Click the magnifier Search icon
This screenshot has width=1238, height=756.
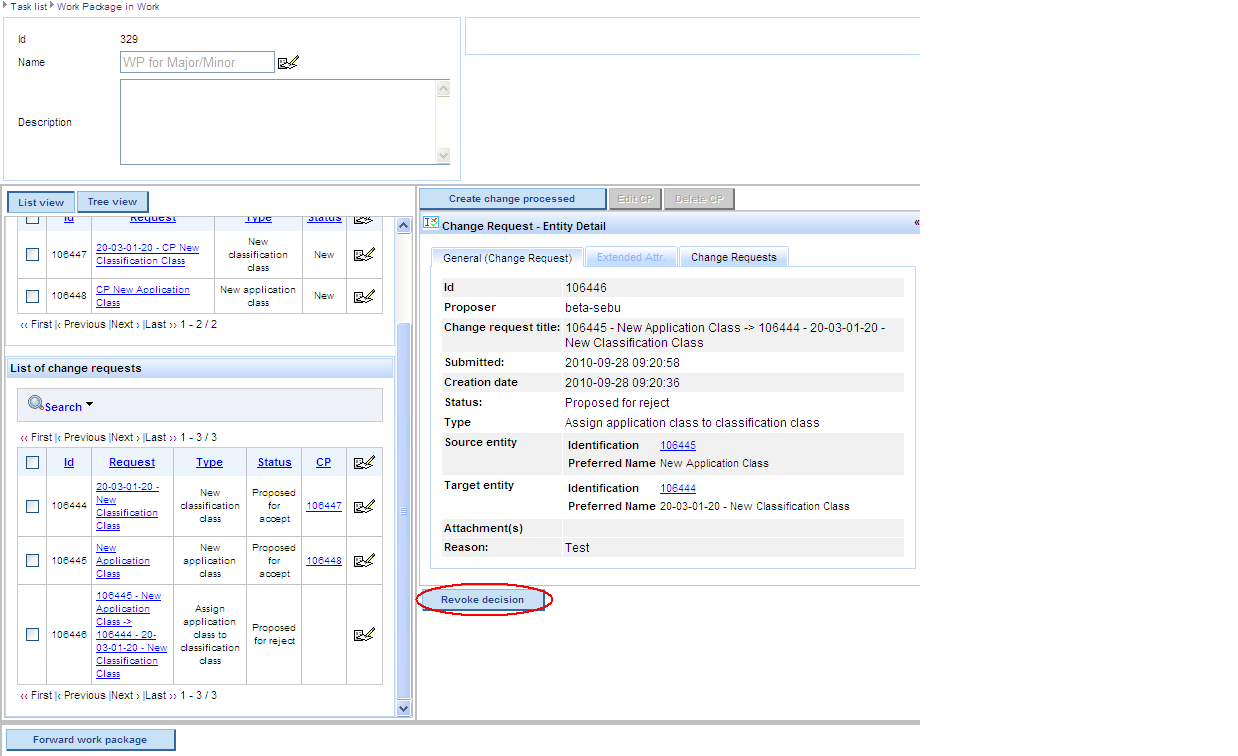point(36,404)
